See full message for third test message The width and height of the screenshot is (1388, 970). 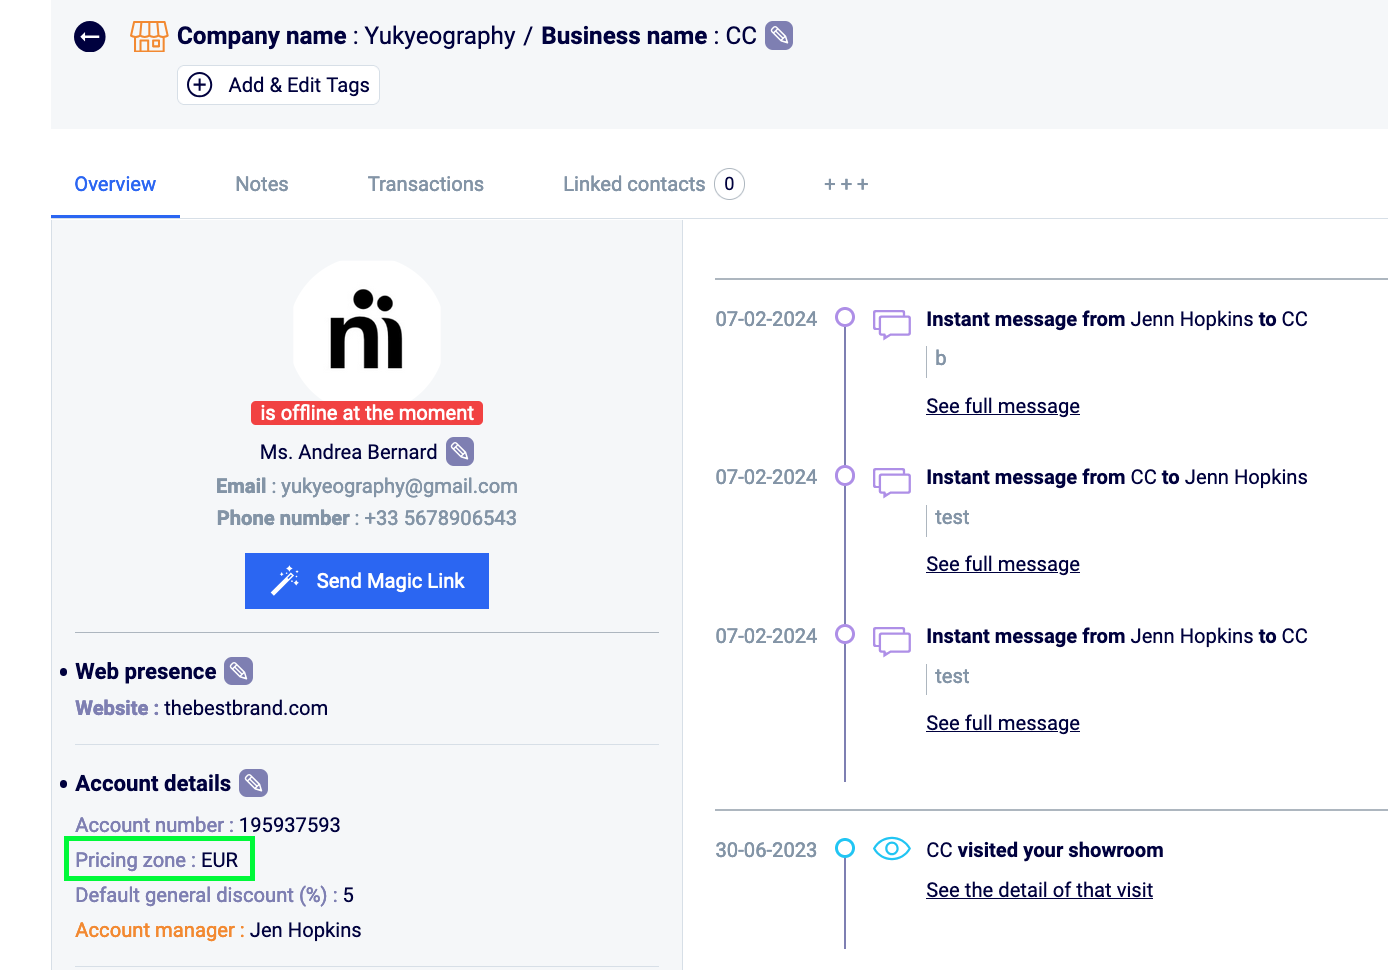(x=1003, y=723)
